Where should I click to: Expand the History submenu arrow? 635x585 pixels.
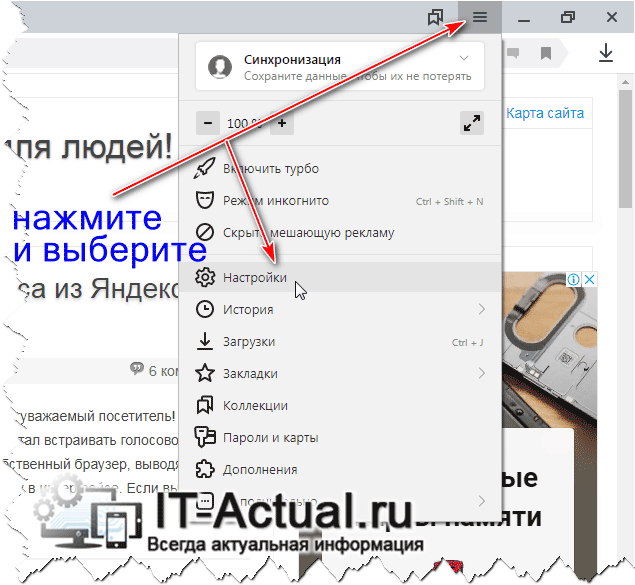tap(482, 309)
